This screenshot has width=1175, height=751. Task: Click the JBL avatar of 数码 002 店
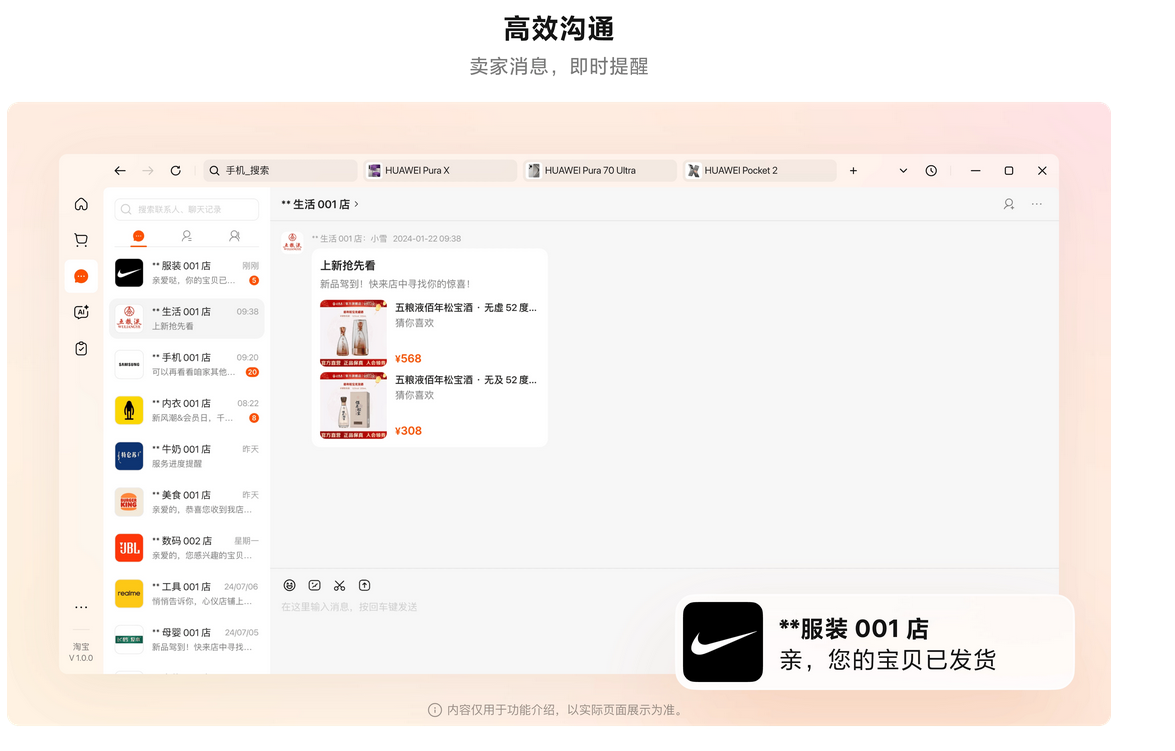pyautogui.click(x=129, y=548)
